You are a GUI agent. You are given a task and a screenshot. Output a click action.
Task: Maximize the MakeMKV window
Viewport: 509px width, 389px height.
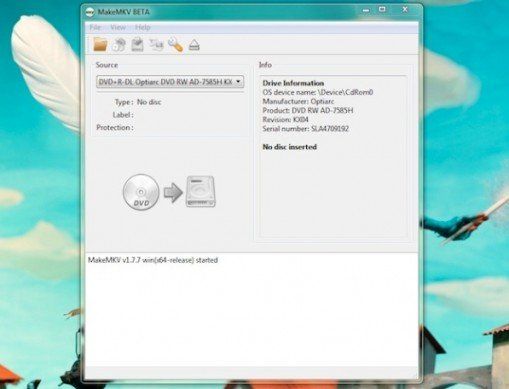382,10
